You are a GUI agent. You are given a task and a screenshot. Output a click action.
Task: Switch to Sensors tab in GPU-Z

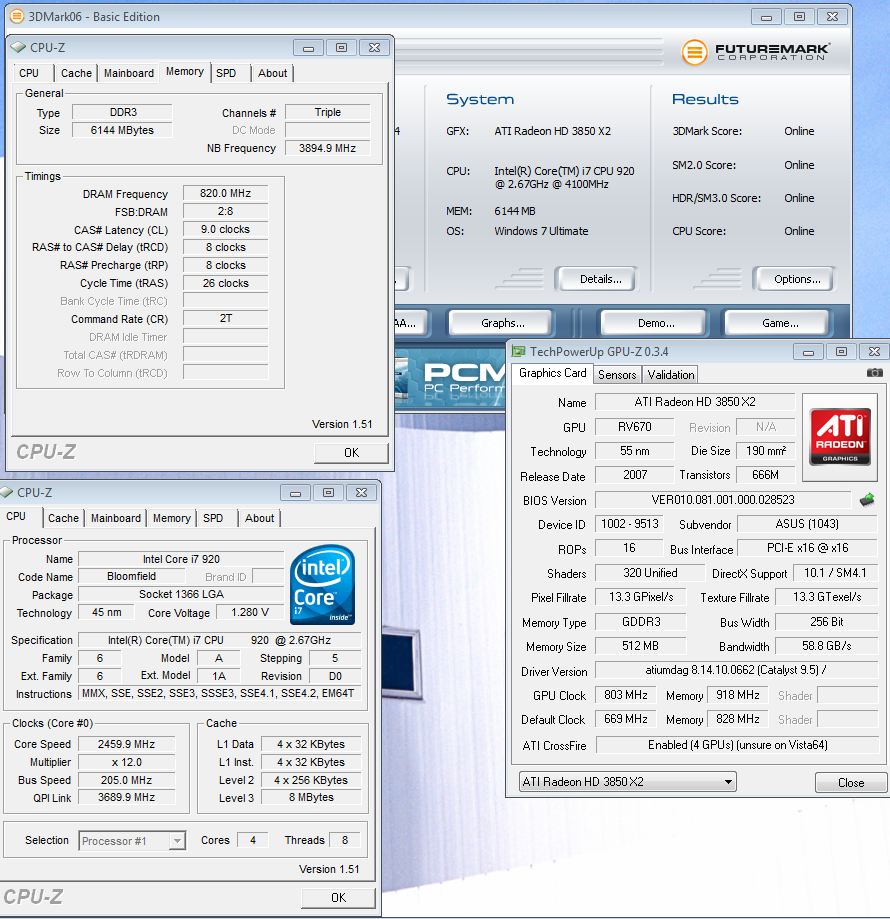point(617,375)
